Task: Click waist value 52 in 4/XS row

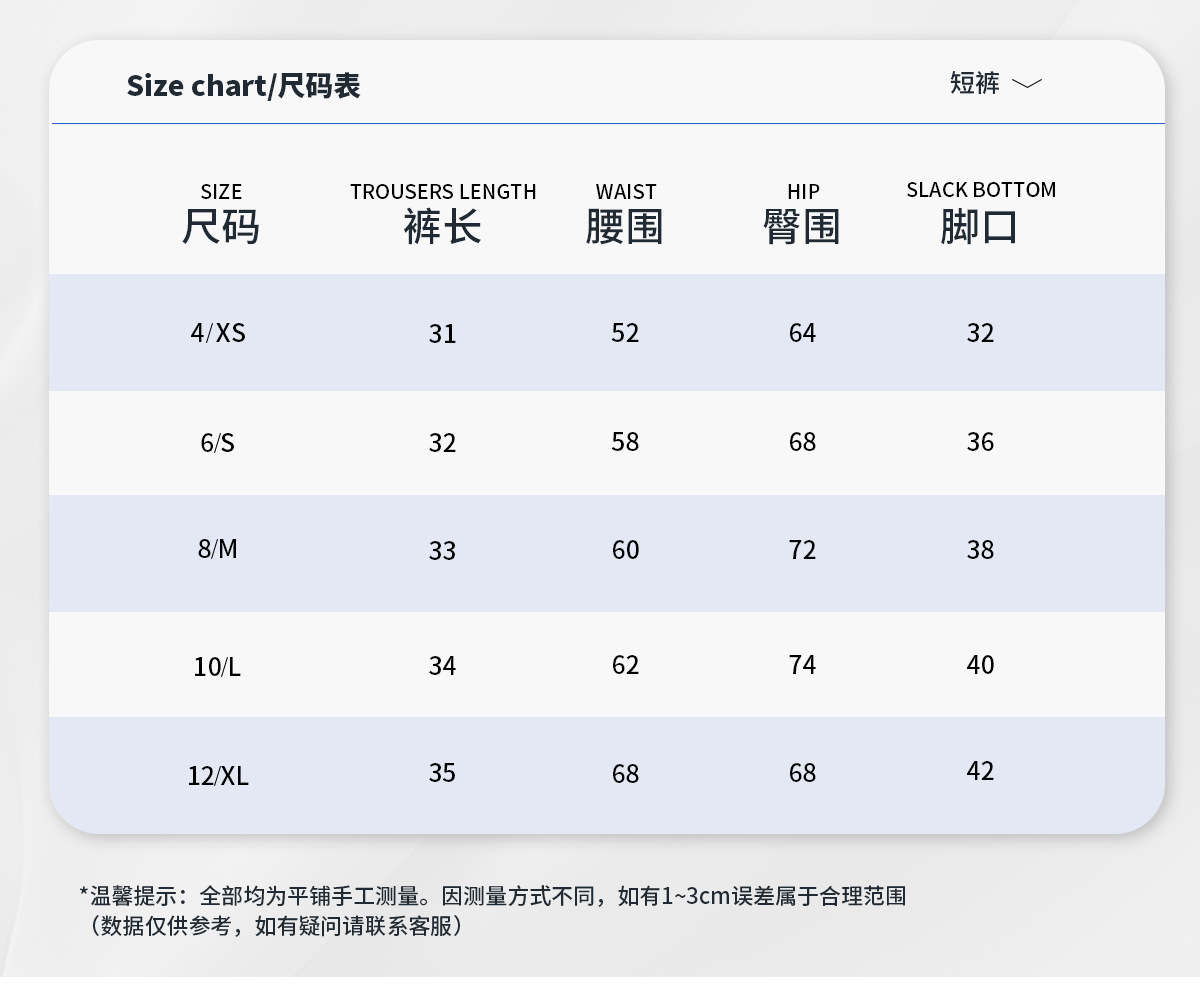Action: pyautogui.click(x=625, y=333)
